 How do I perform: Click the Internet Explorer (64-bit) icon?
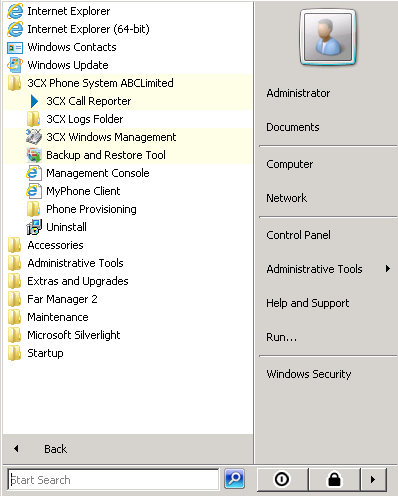pos(15,29)
